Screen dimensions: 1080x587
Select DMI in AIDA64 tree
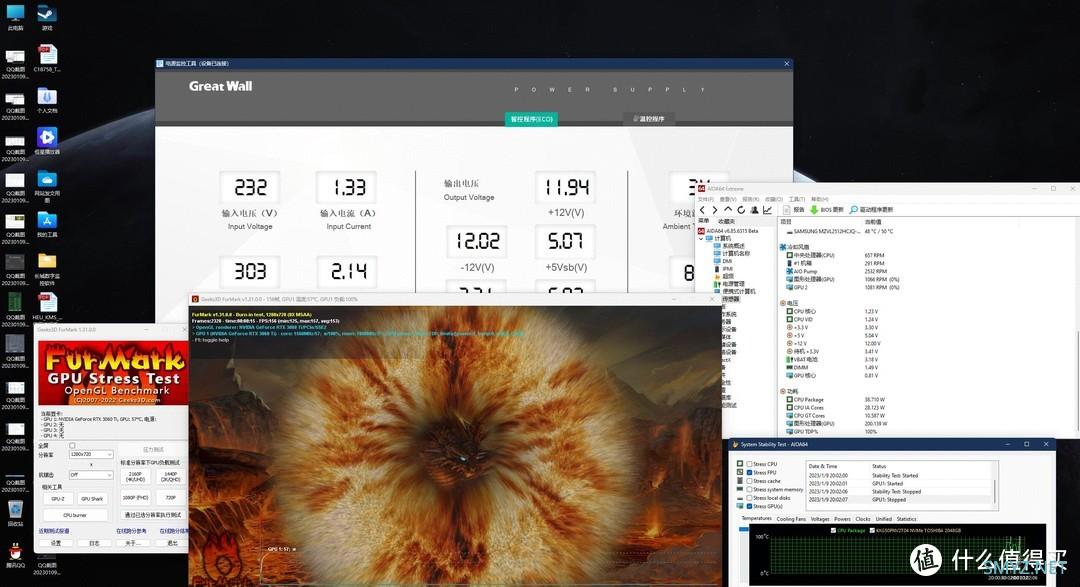tap(723, 261)
